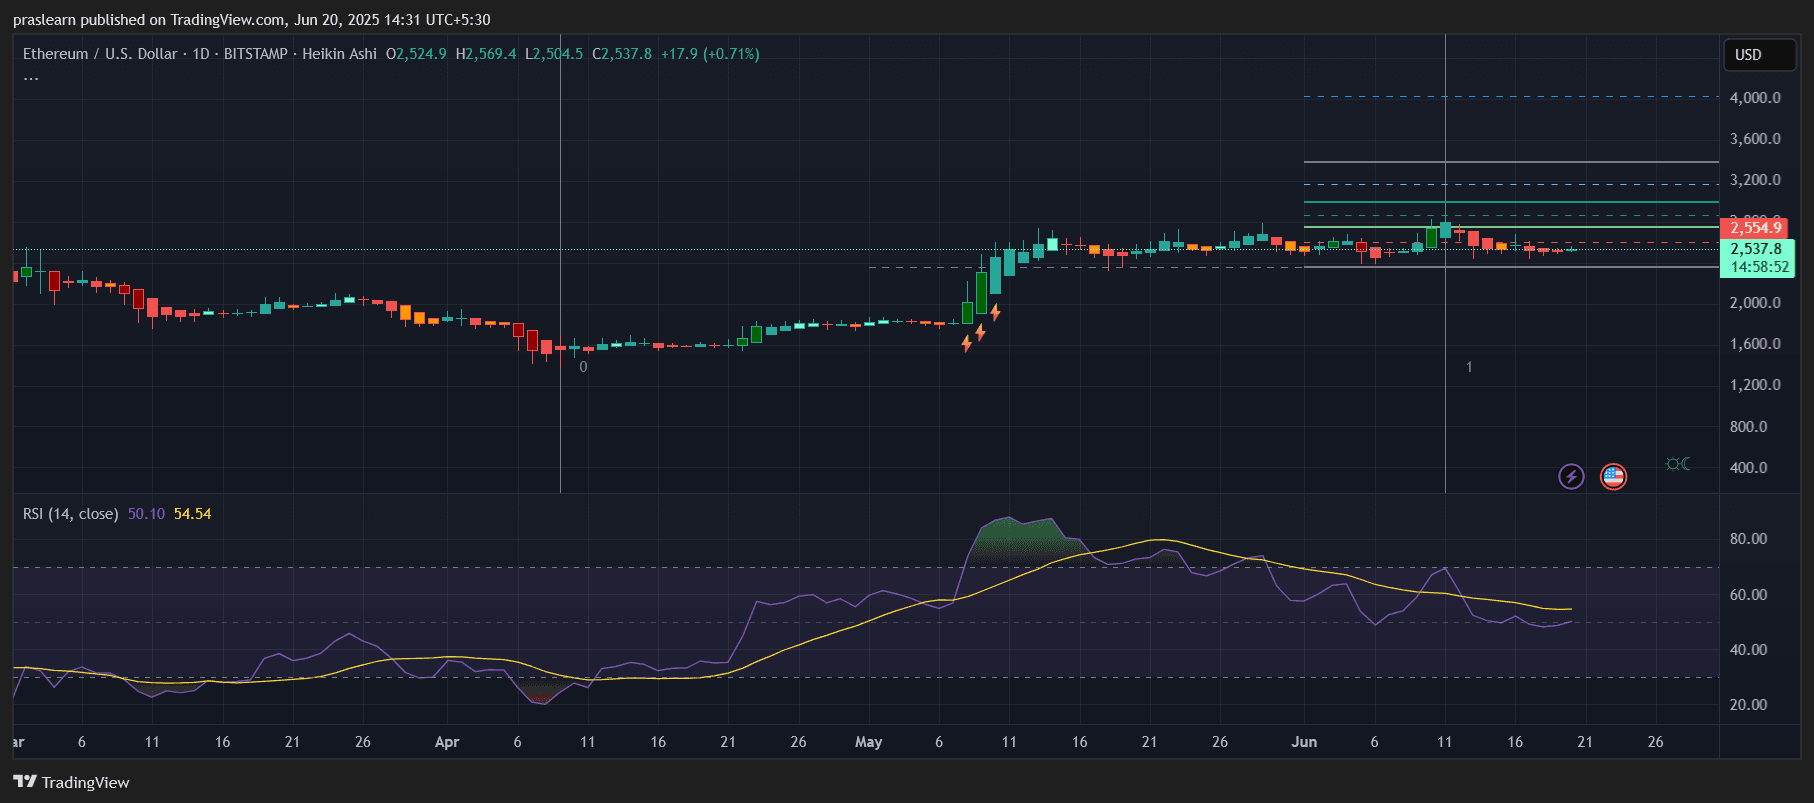Screen dimensions: 1814x803
Task: Click the Jun label on time axis
Action: [x=1304, y=742]
